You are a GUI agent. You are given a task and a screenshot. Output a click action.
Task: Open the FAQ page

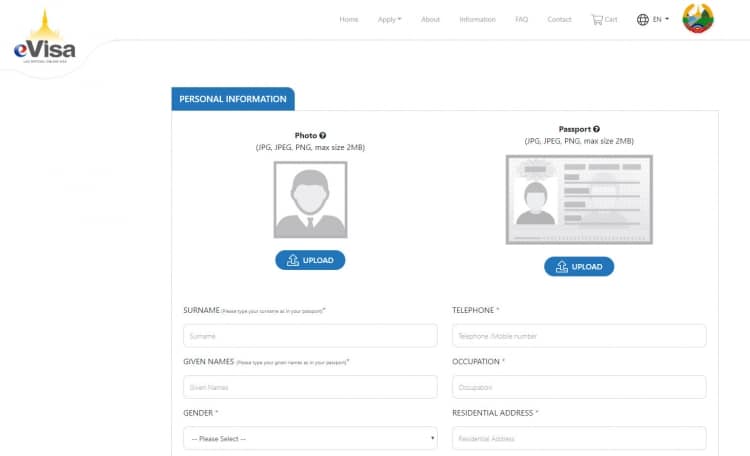coord(521,20)
